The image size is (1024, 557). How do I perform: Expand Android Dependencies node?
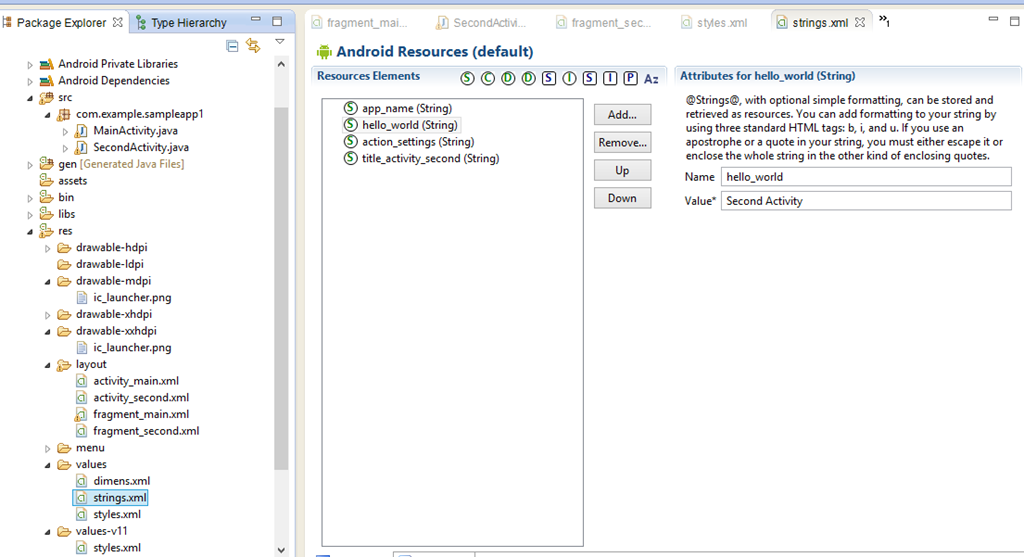[29, 82]
